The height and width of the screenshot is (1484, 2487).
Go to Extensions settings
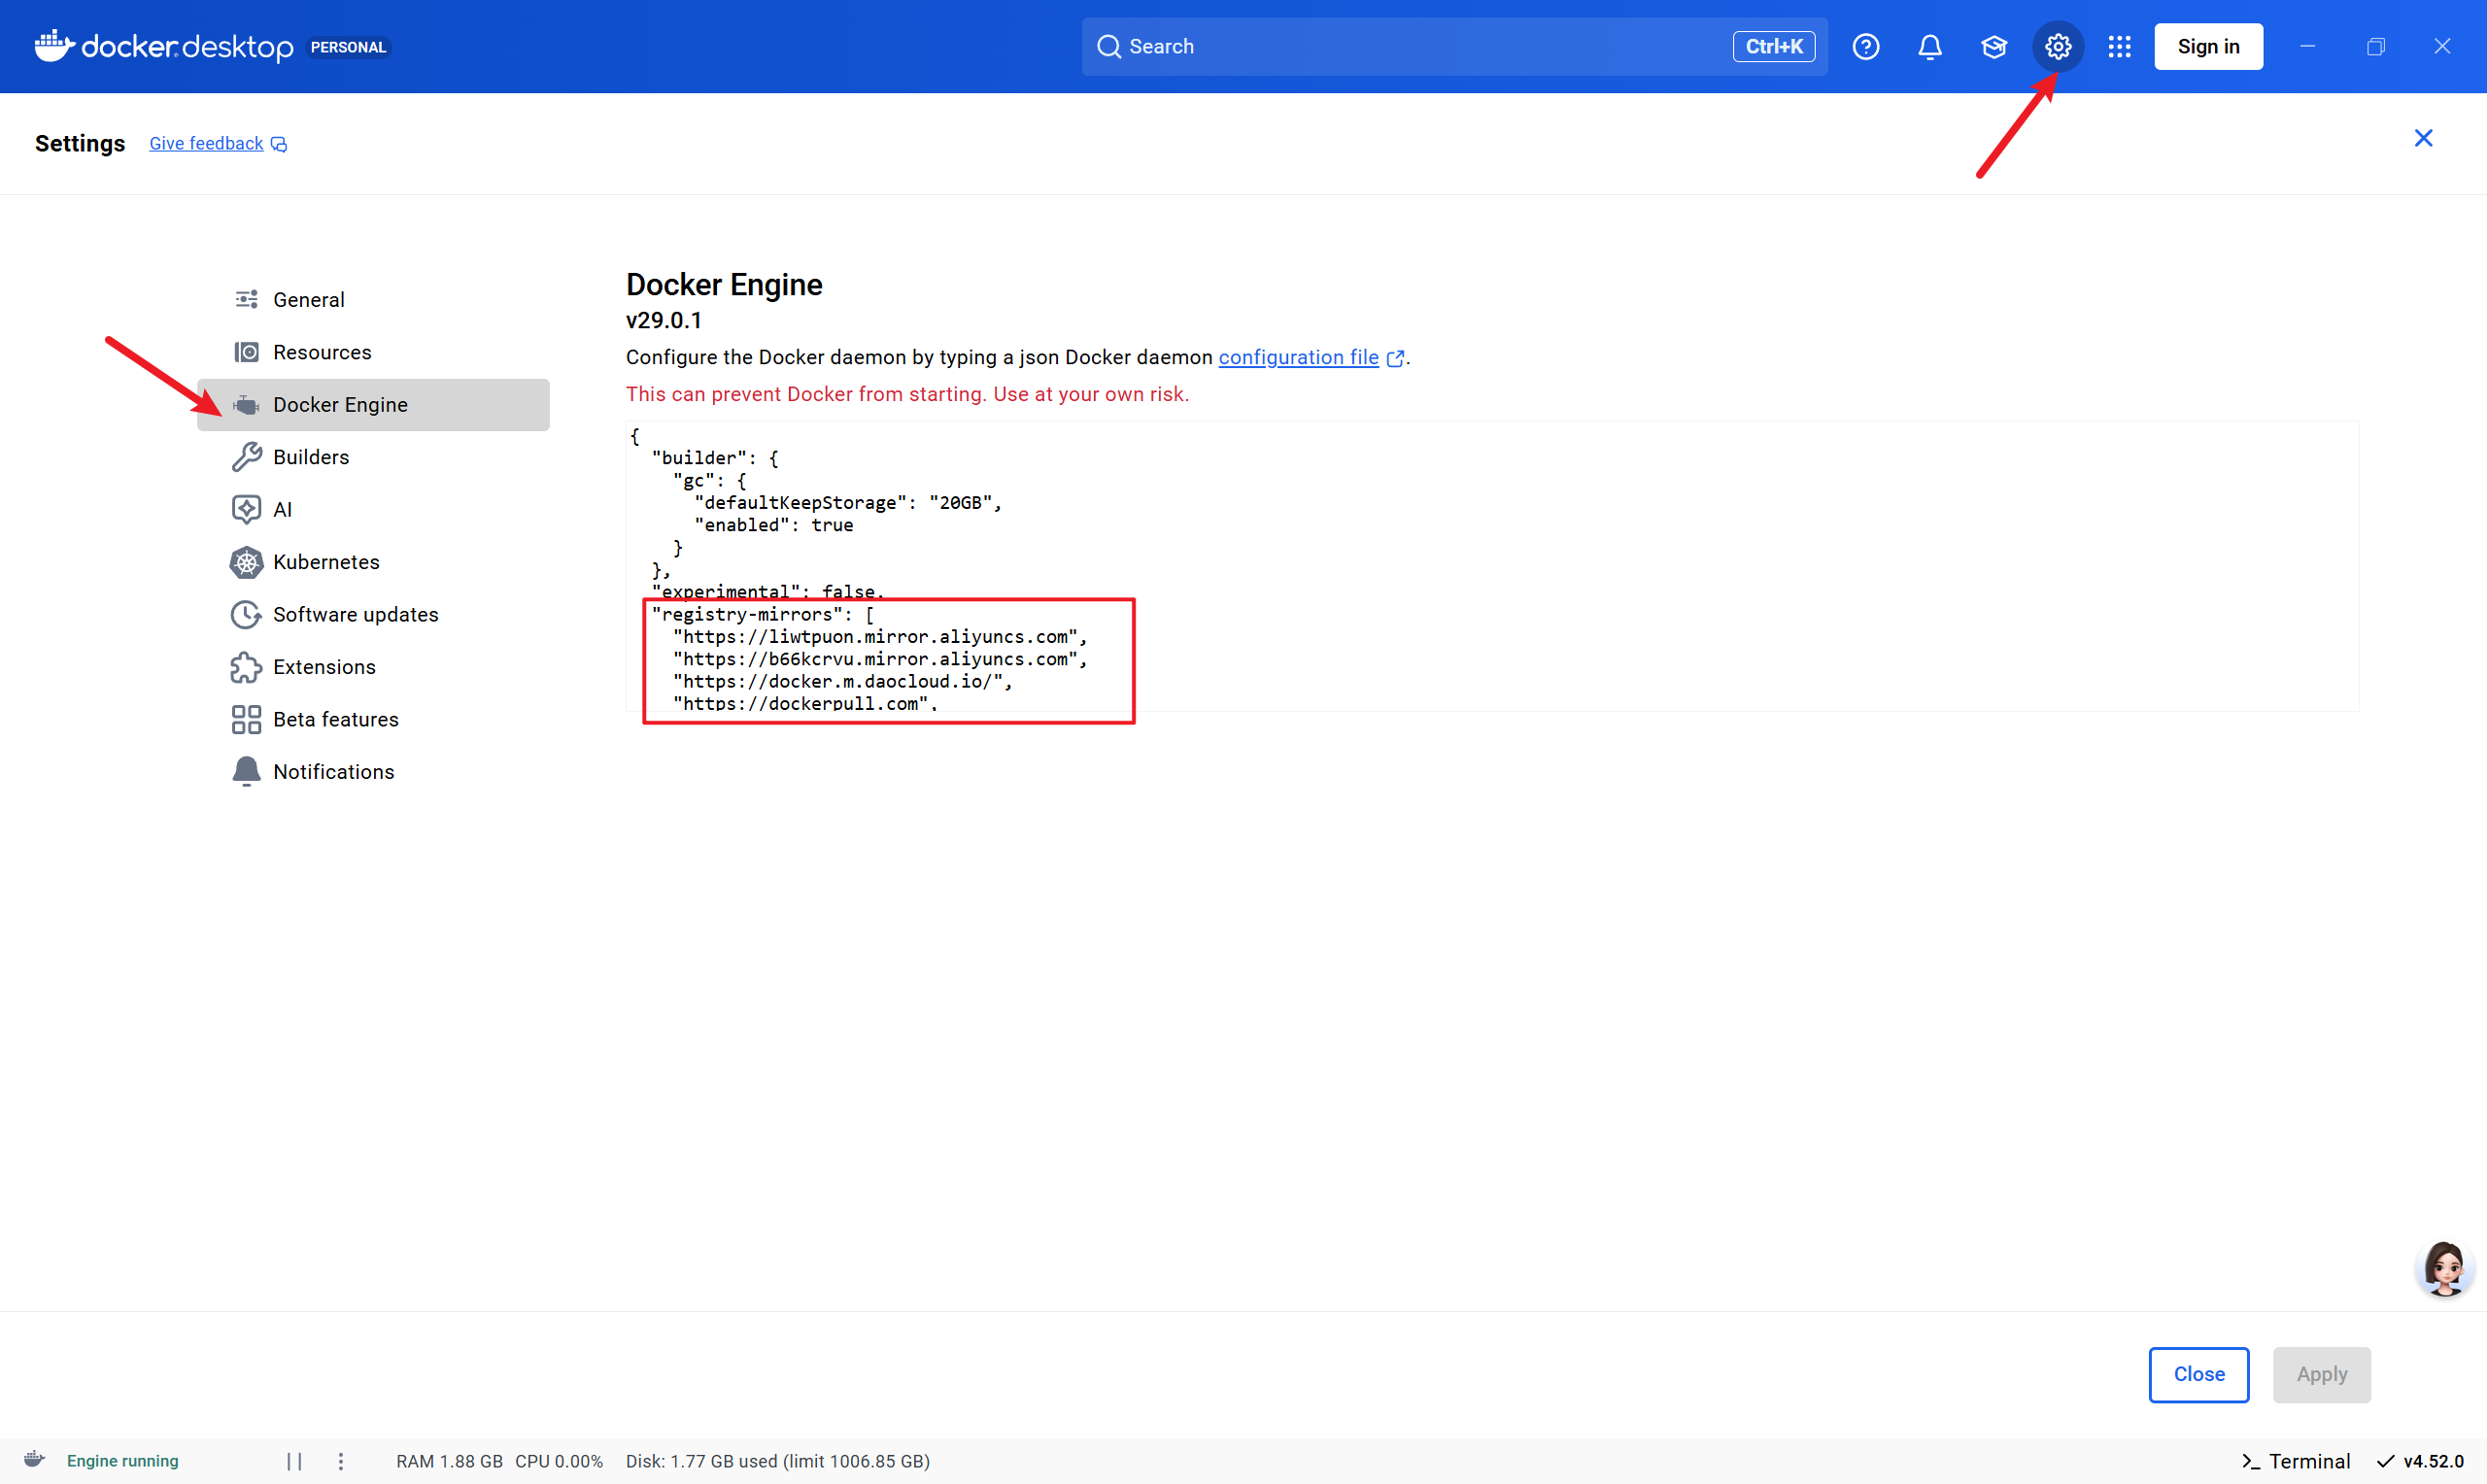click(x=373, y=667)
